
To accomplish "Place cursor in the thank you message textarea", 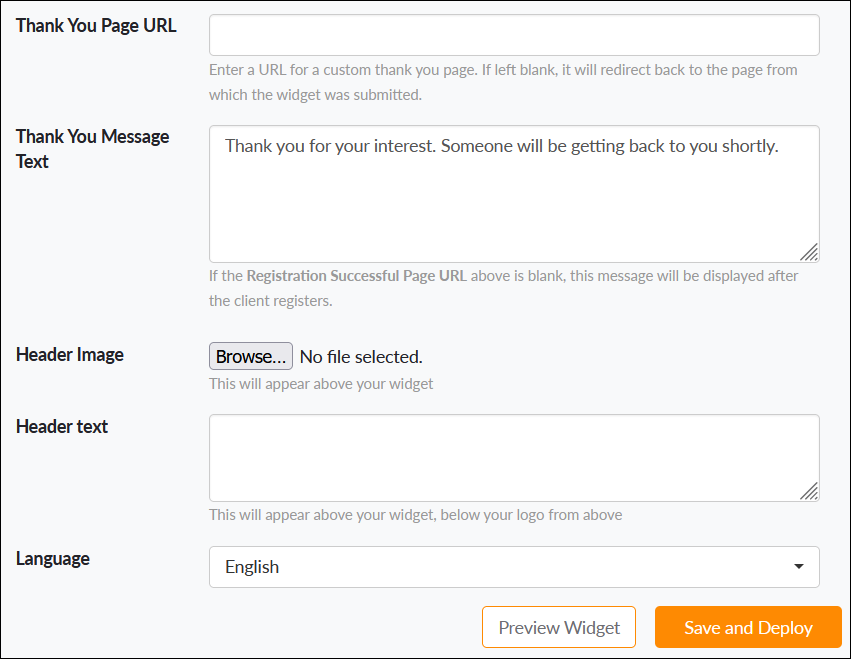I will pyautogui.click(x=514, y=190).
